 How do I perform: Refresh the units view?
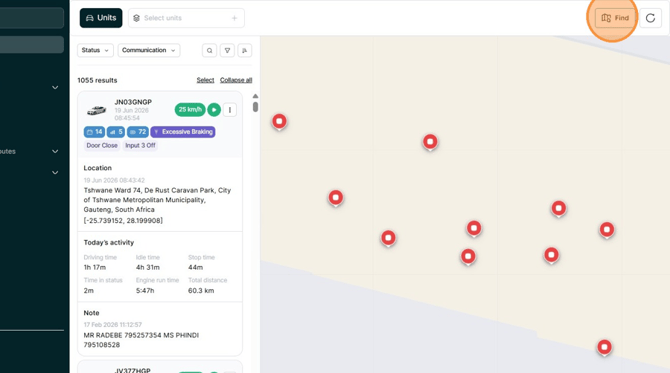click(x=650, y=18)
